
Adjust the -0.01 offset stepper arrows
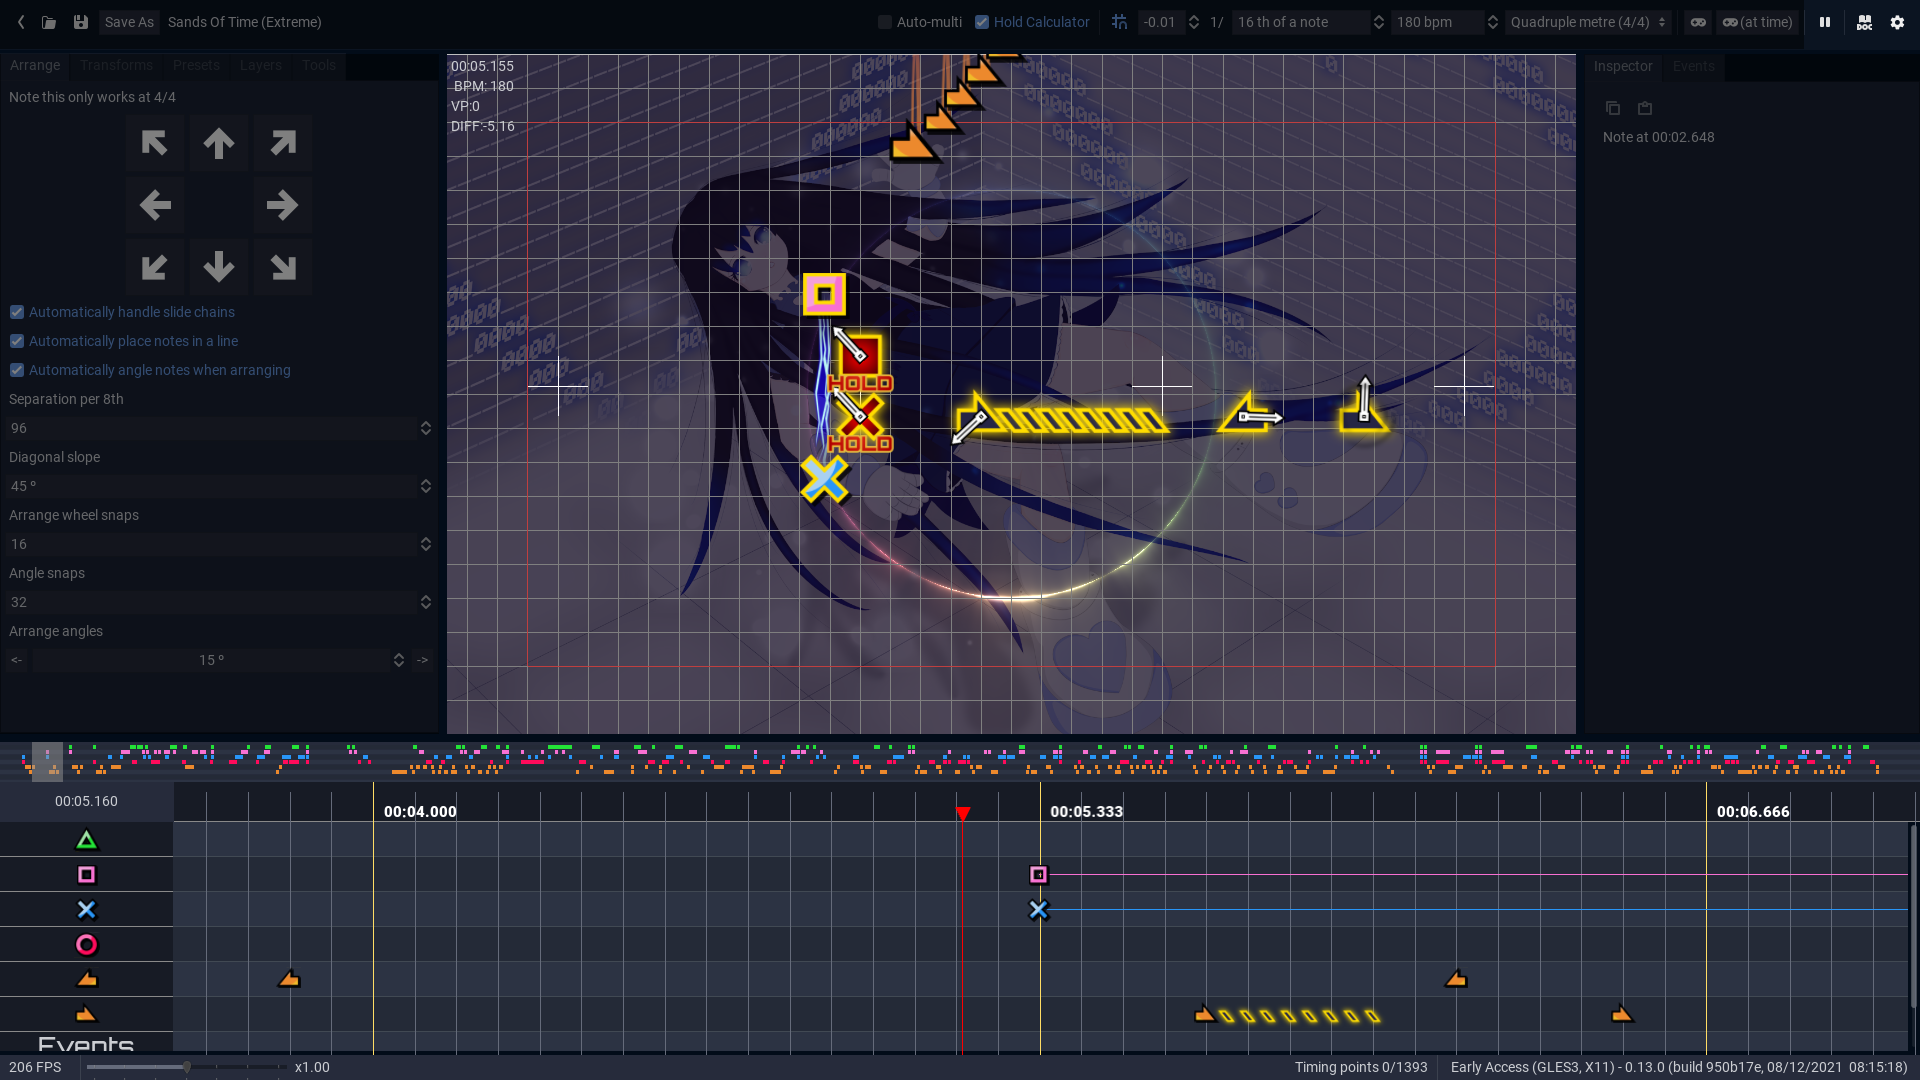pos(1194,22)
